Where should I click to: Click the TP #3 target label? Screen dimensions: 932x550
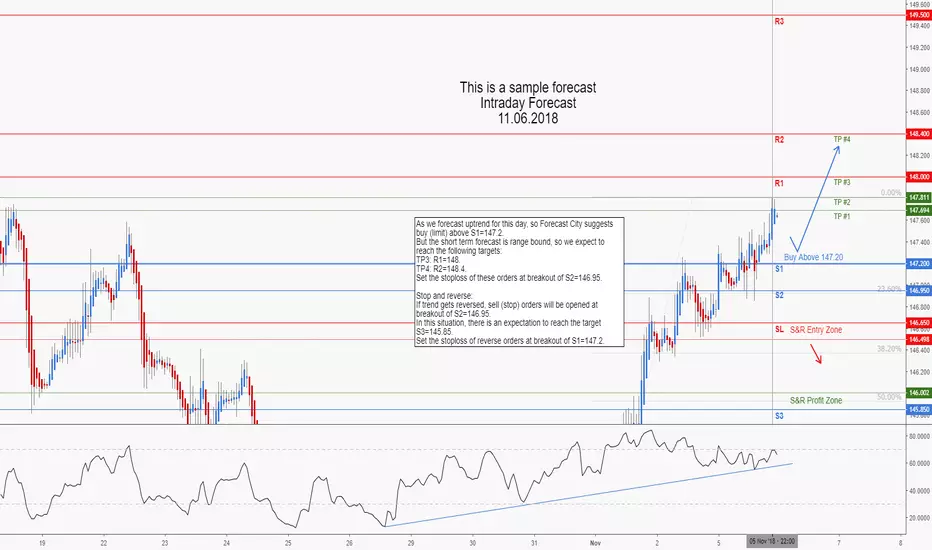point(842,182)
